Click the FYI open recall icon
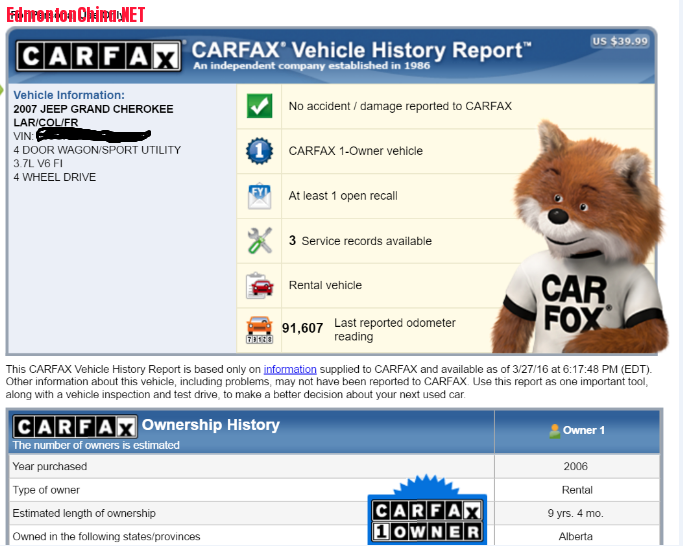 click(x=259, y=196)
